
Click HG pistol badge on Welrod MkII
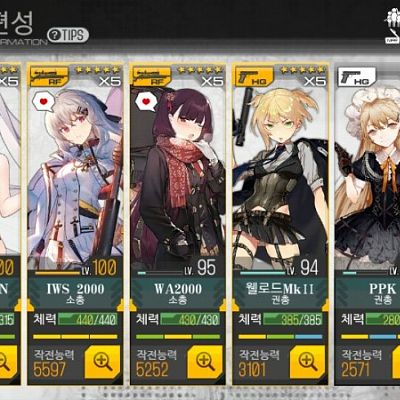pos(254,76)
